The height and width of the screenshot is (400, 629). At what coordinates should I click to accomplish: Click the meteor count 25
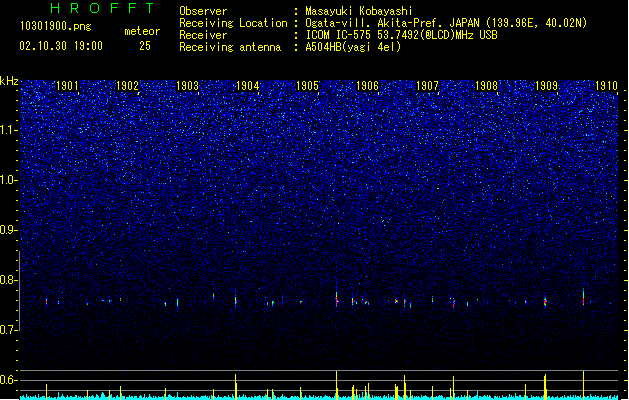[145, 46]
